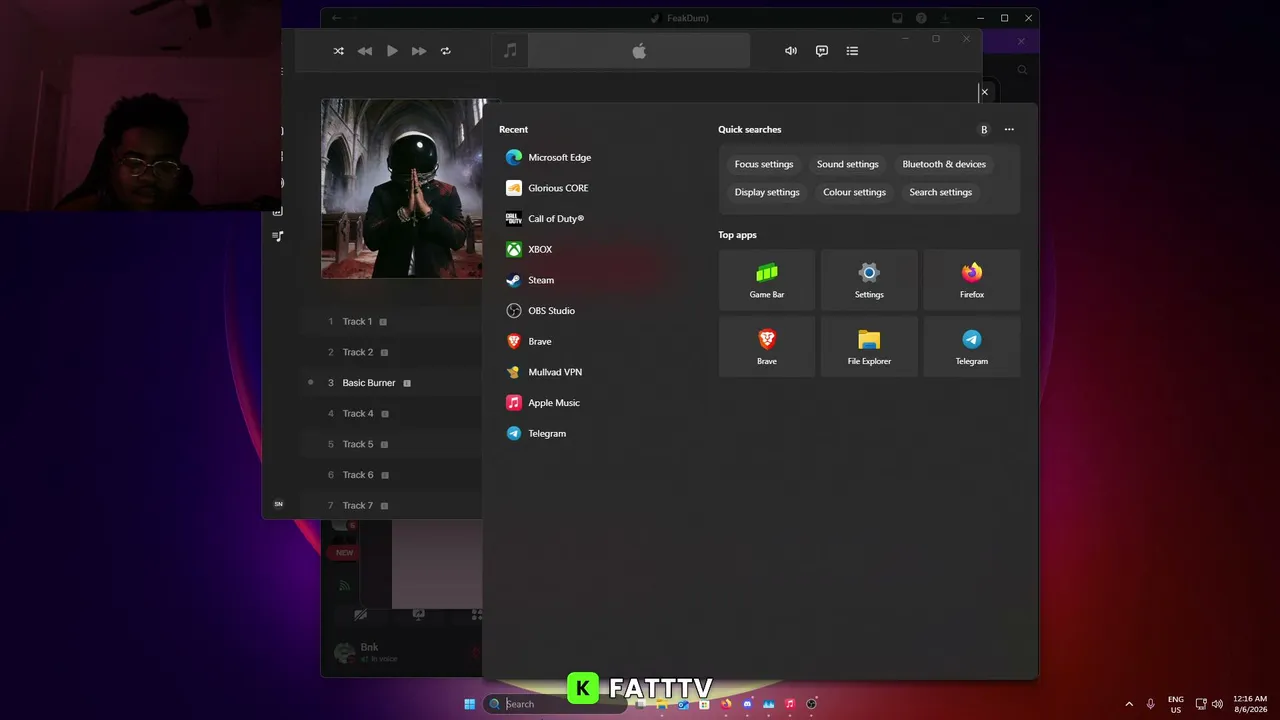Close the panel with the X button
The height and width of the screenshot is (720, 1280).
[x=984, y=92]
